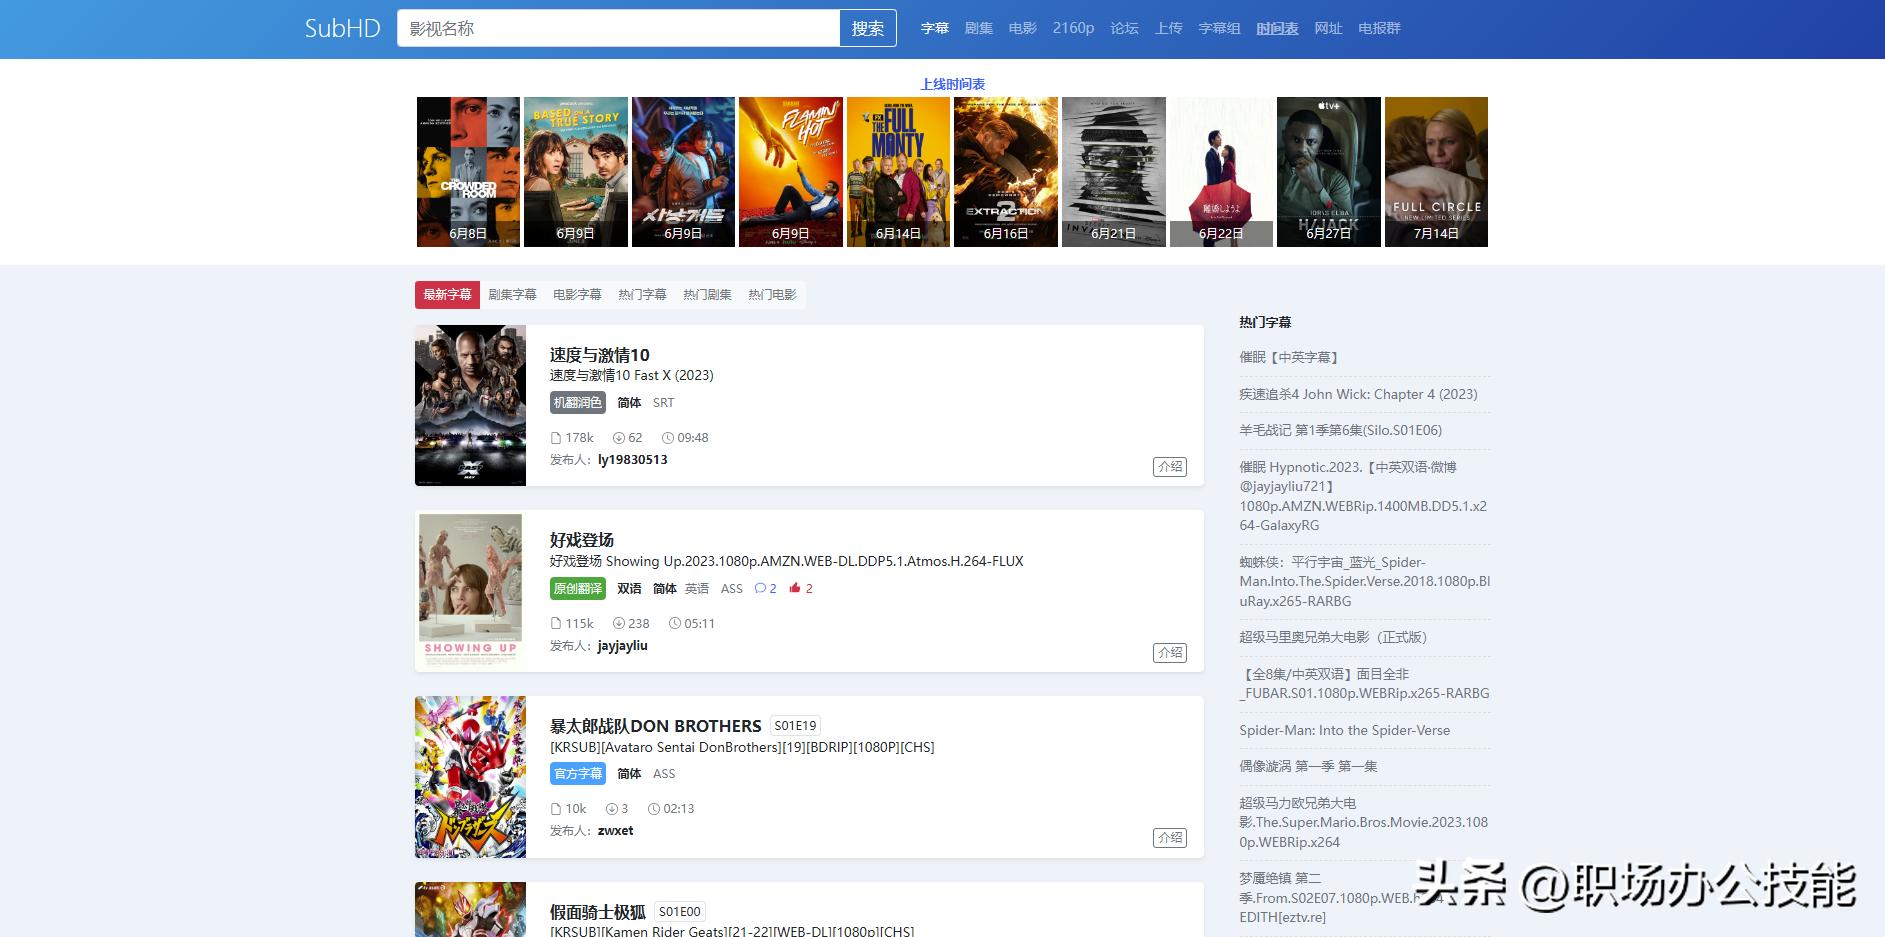Open the Extraction 2 poster thumbnail
The height and width of the screenshot is (937, 1885).
tap(1005, 171)
